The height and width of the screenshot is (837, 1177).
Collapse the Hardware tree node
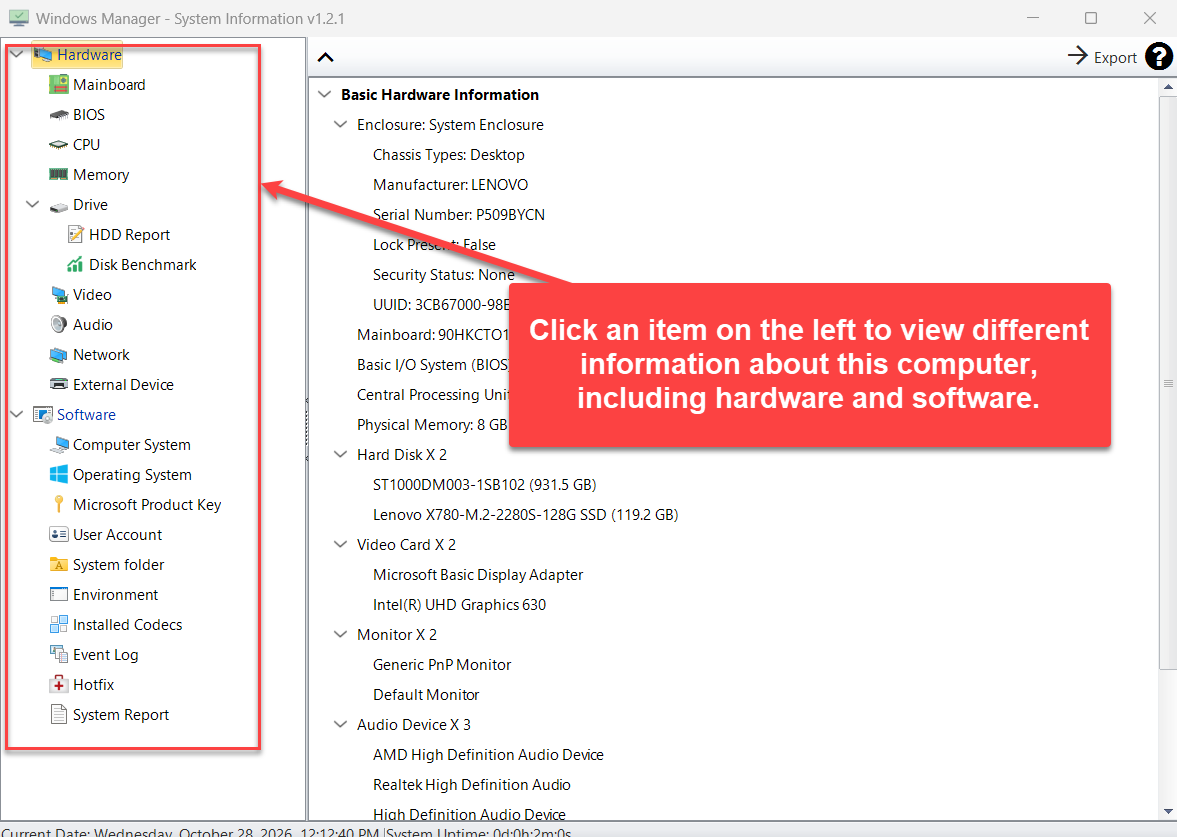coord(17,54)
